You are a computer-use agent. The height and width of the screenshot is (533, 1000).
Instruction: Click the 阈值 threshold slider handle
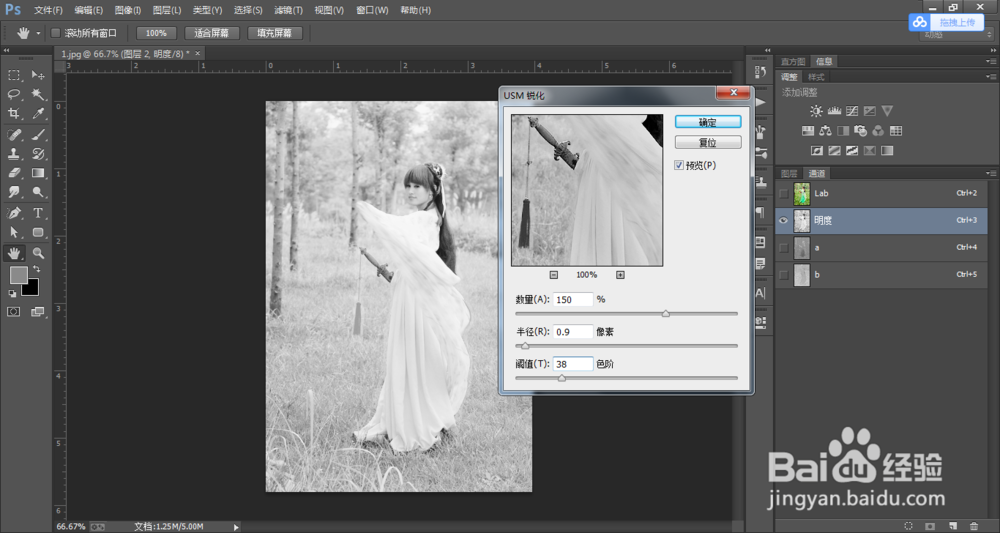pyautogui.click(x=562, y=379)
